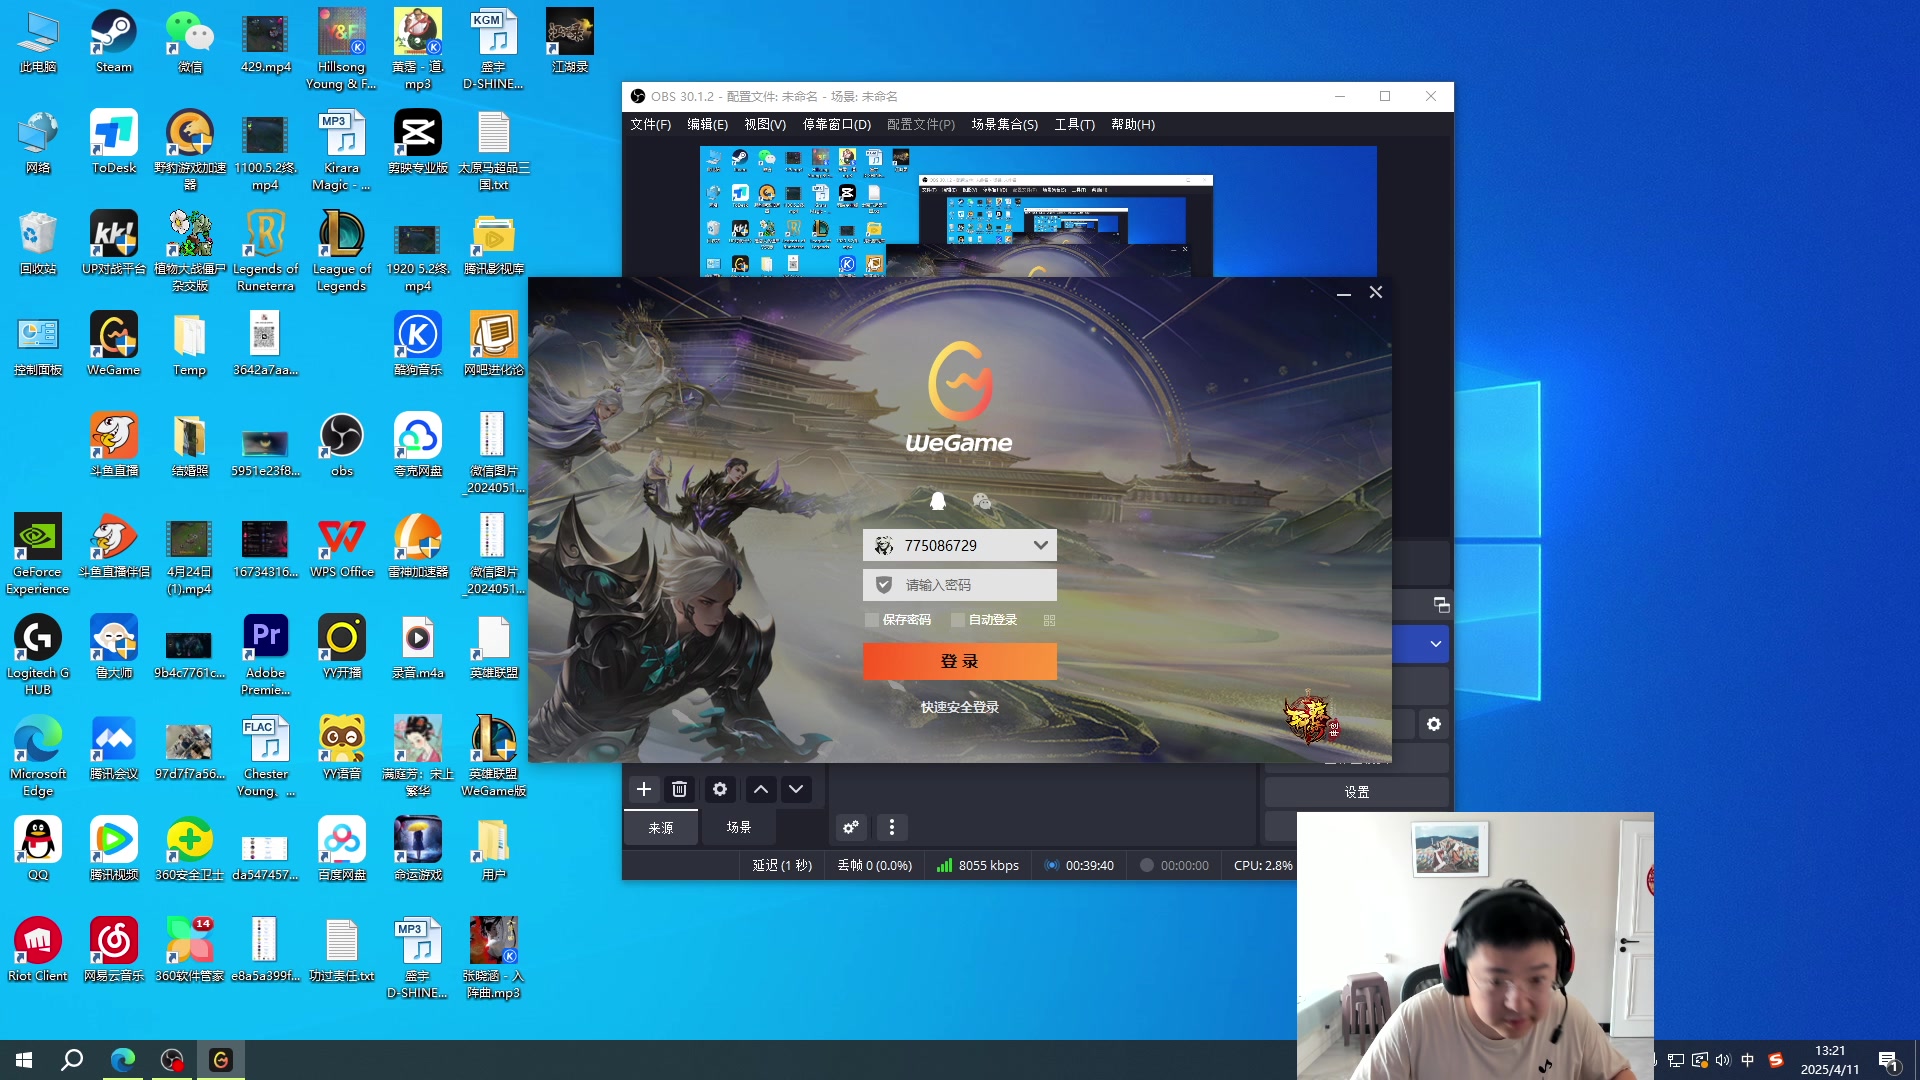Open GeForce Experience desktop icon
1920x1080 pixels.
(38, 555)
